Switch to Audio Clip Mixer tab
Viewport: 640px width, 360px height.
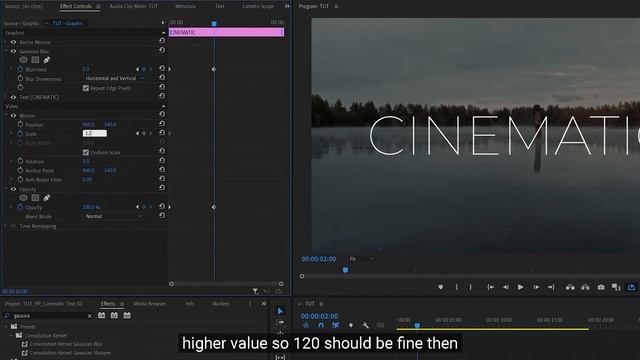[x=133, y=6]
